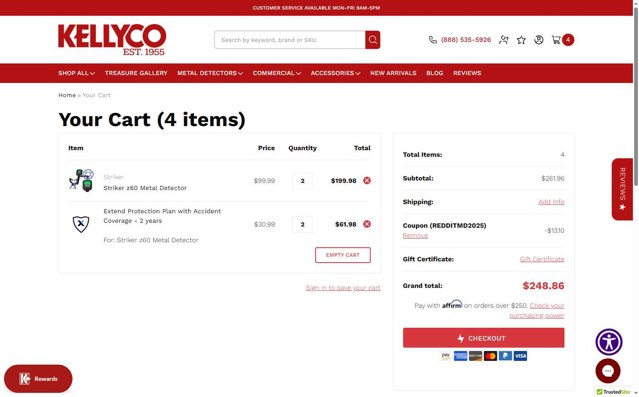Click Add Info for shipping
Screen dimensions: 639x397
[x=551, y=202]
